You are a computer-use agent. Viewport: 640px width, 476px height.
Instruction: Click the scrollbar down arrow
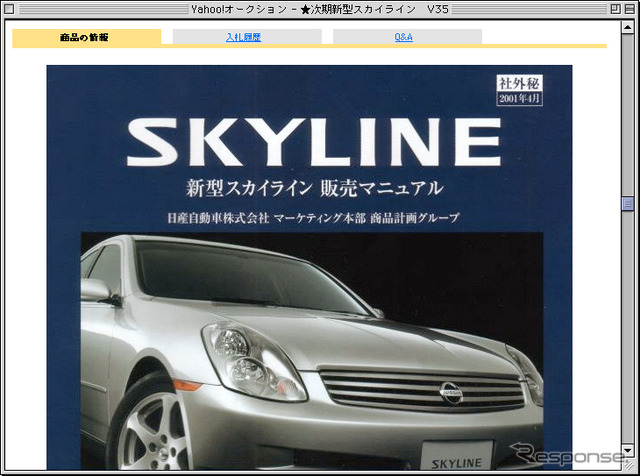click(628, 450)
